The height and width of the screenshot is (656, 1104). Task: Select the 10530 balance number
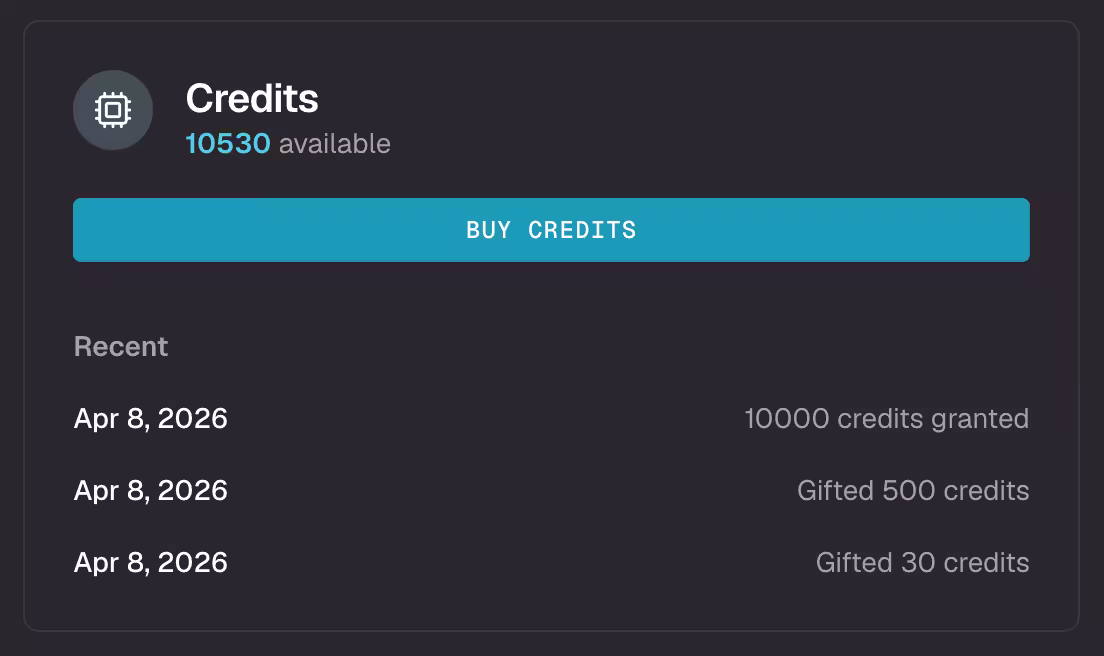pyautogui.click(x=228, y=144)
